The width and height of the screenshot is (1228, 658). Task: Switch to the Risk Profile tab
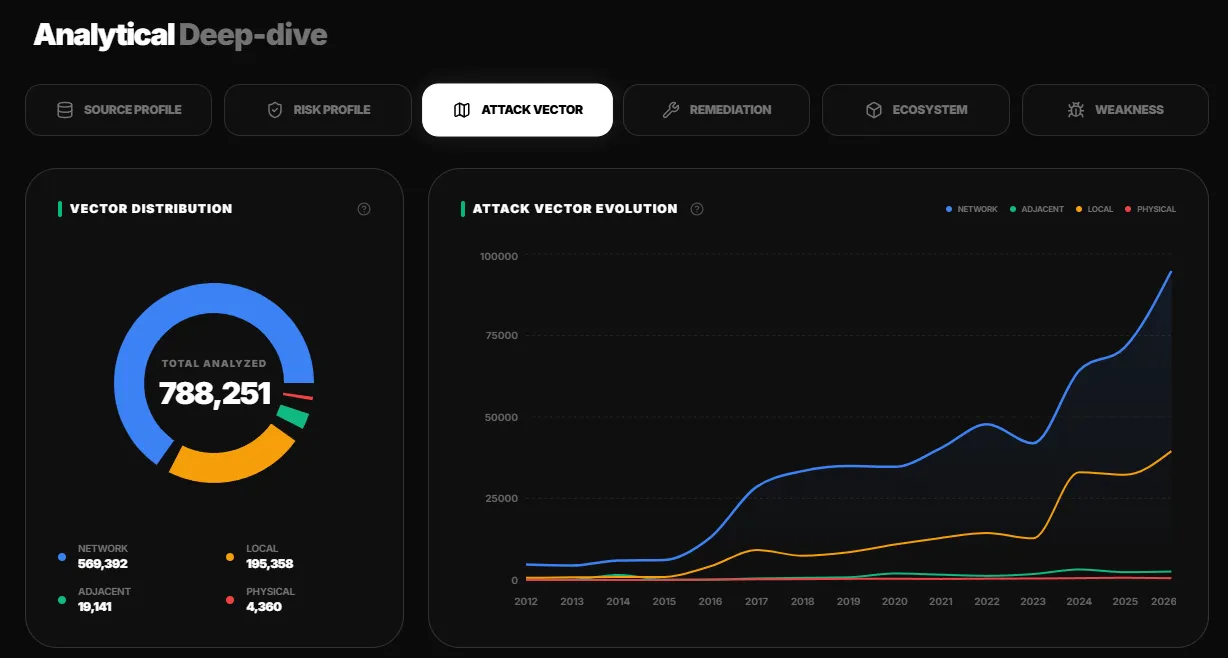pos(318,110)
